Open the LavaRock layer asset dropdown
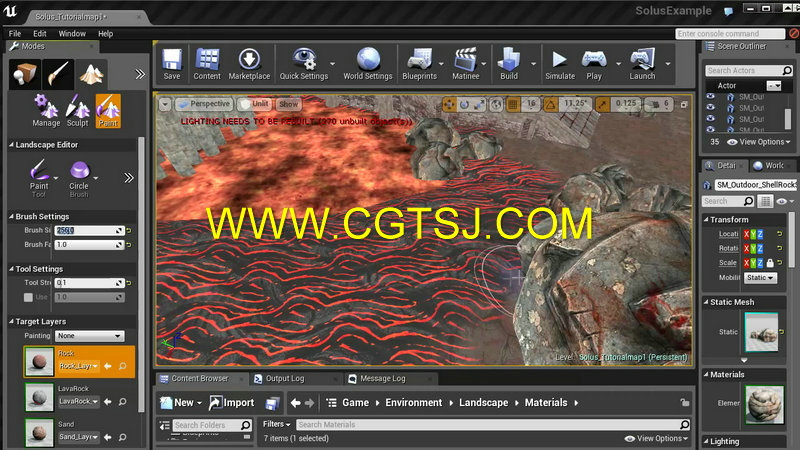 pyautogui.click(x=78, y=402)
